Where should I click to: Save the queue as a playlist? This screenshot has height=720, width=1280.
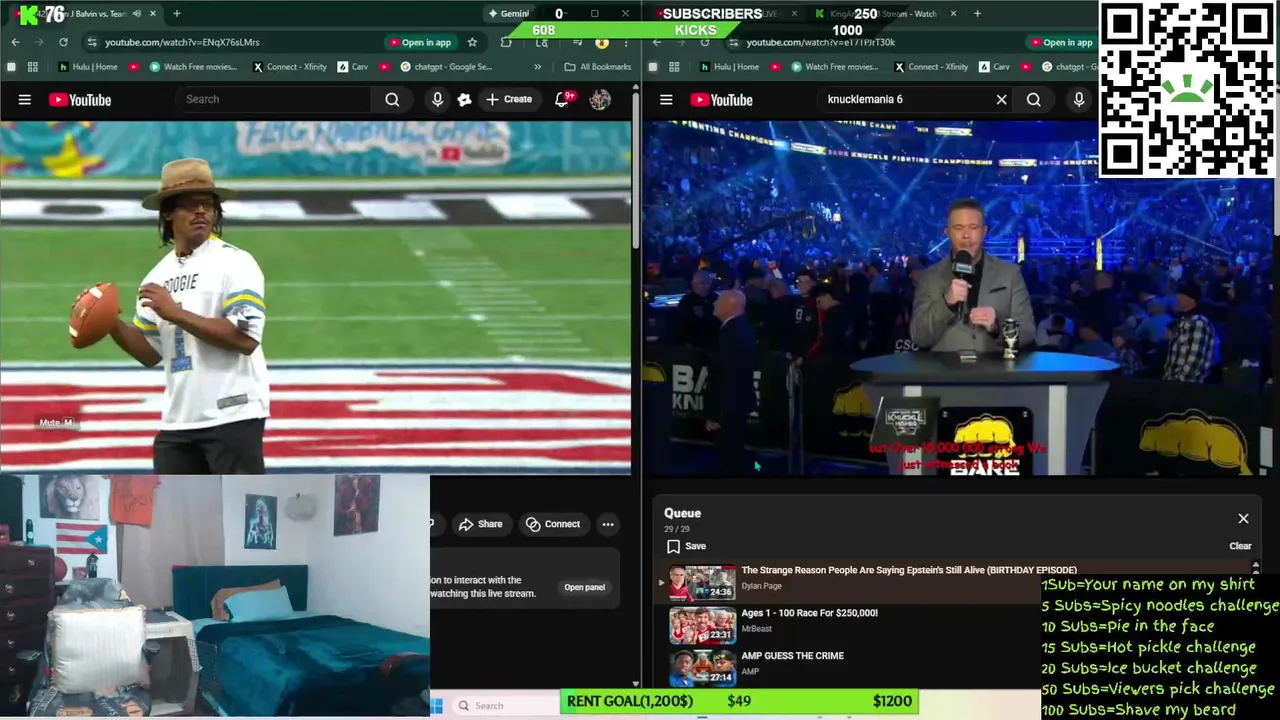686,546
